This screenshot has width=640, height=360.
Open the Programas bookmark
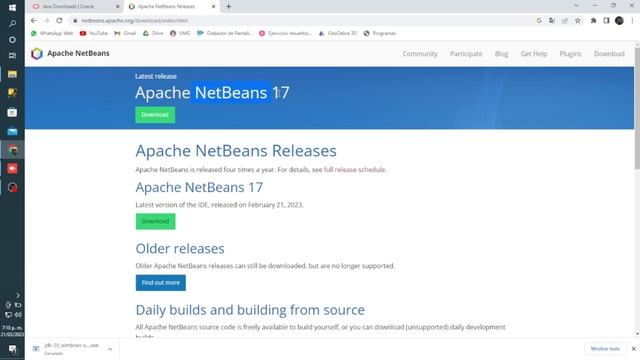click(380, 33)
